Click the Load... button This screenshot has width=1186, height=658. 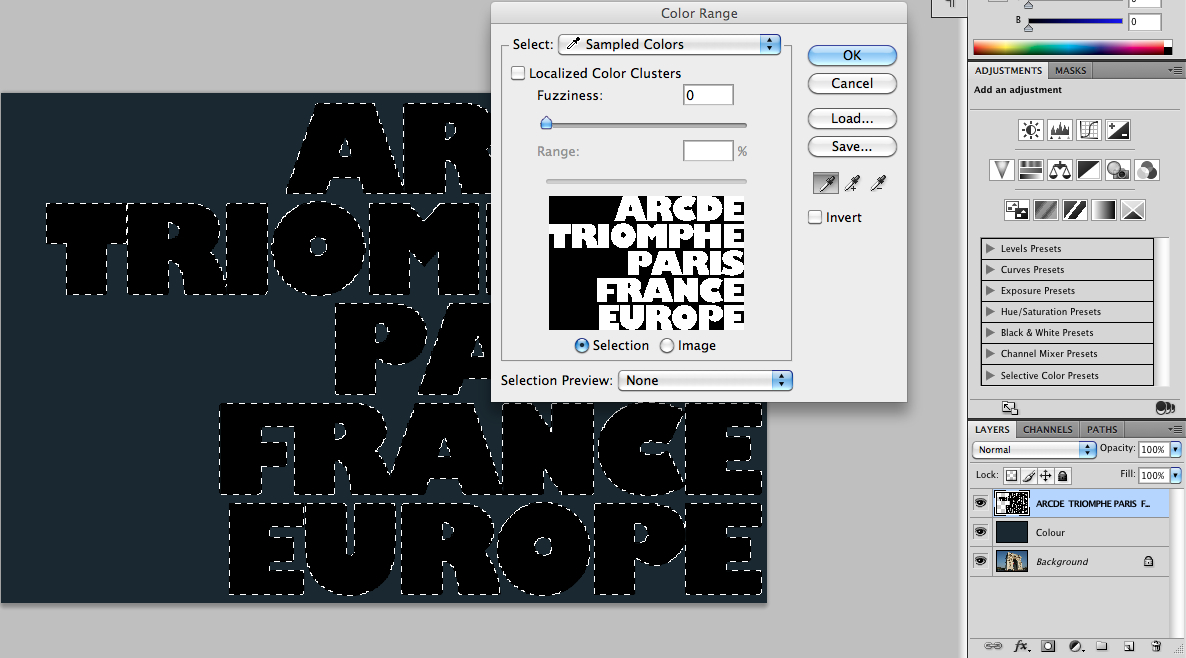coord(852,119)
